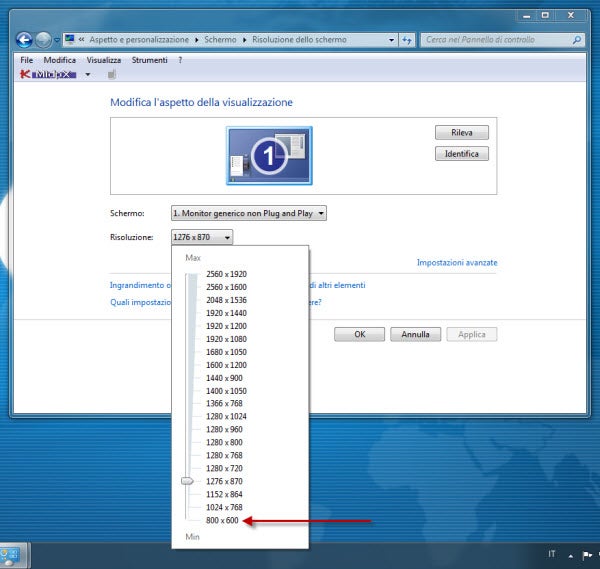Screen dimensions: 600x569
Task: Select 2560 x 1600 resolution
Action: click(x=226, y=287)
